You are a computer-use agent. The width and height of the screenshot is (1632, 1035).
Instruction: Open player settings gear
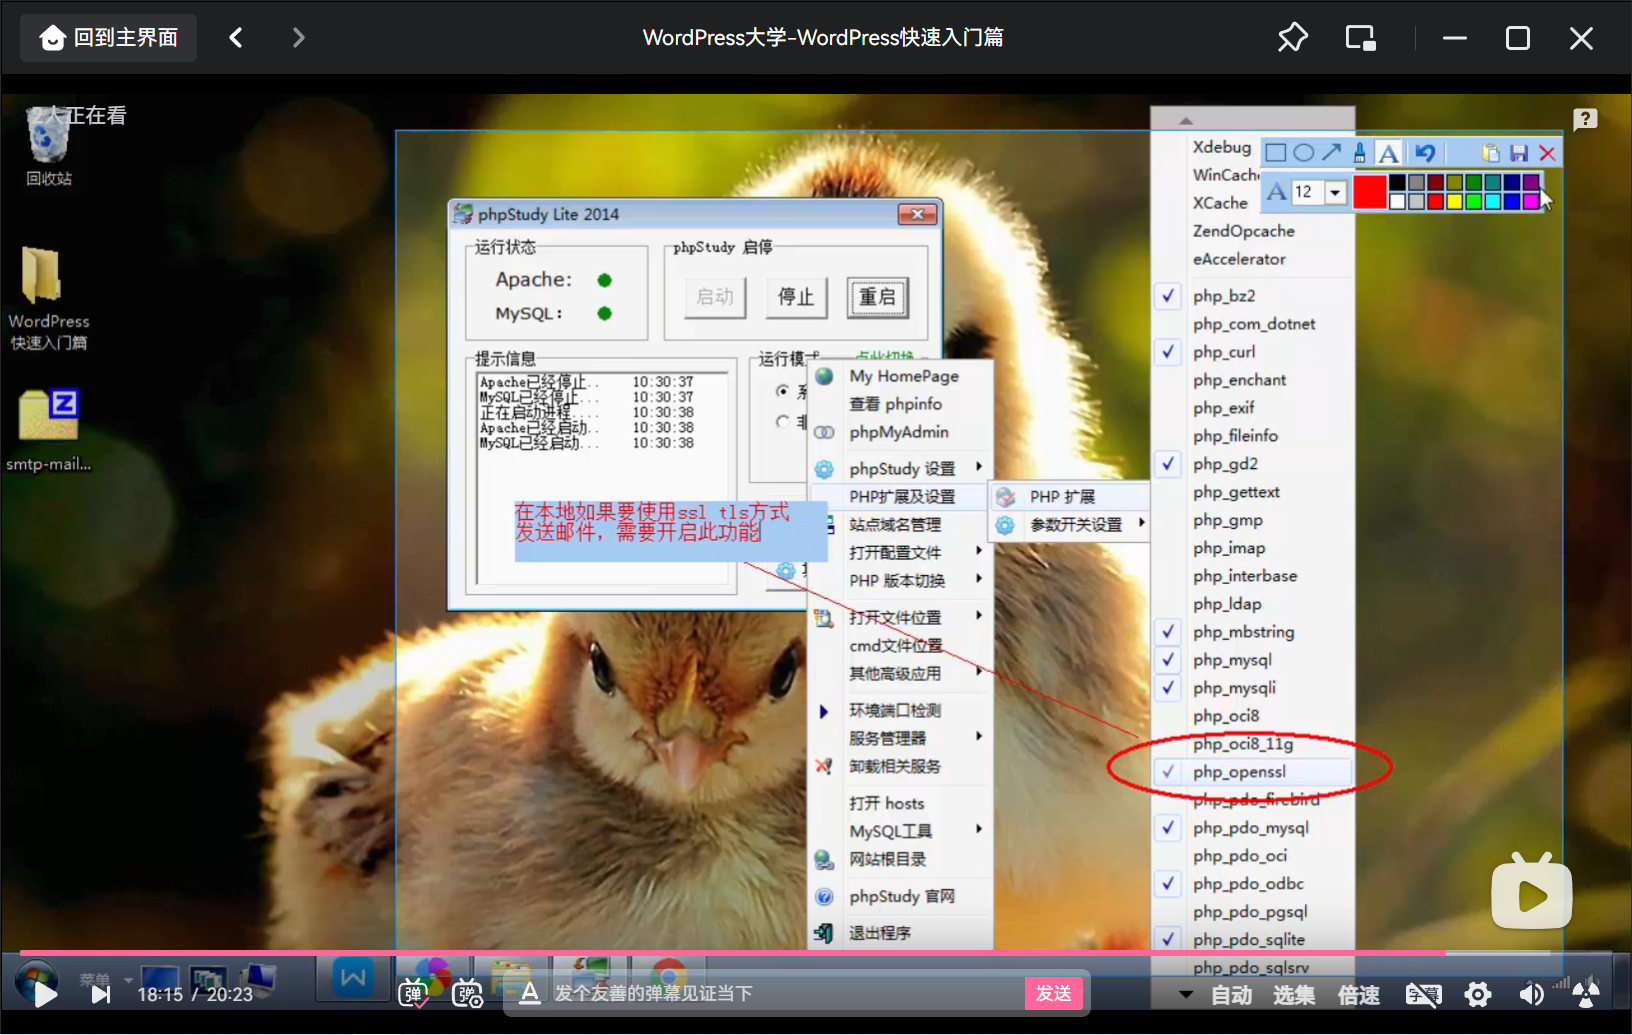(1478, 994)
